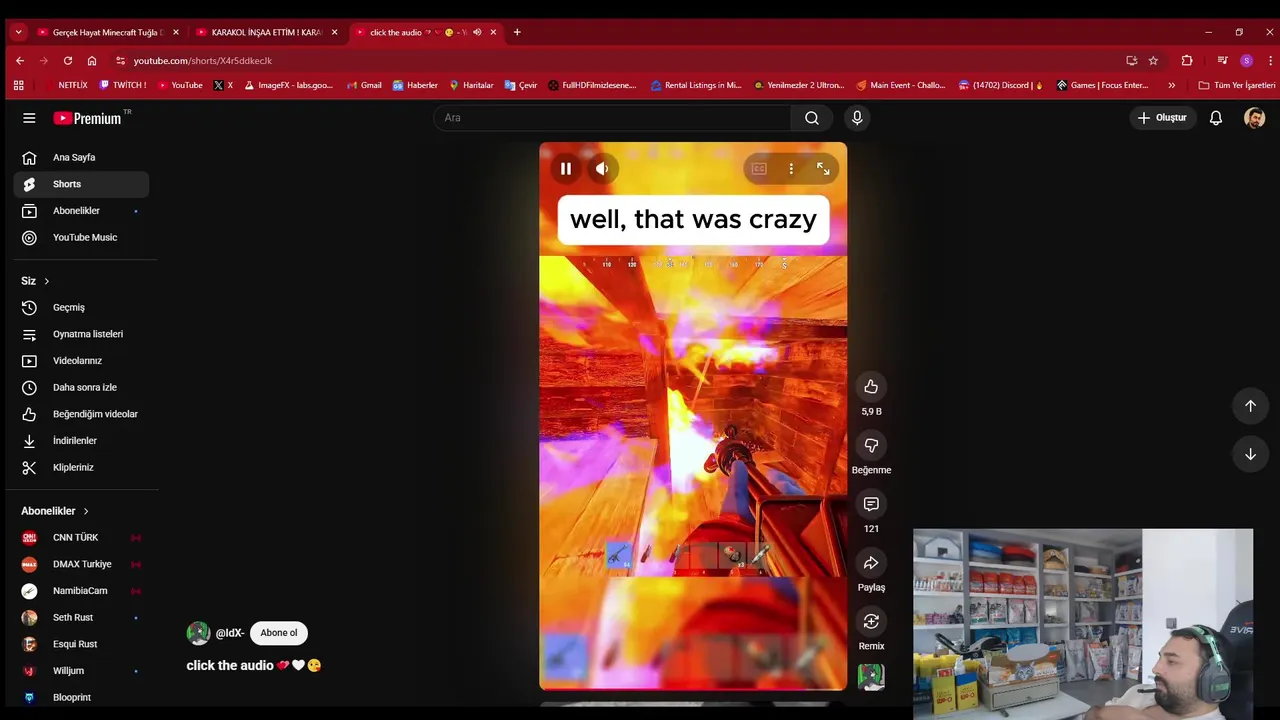Viewport: 1280px width, 720px height.
Task: Open İndirilenler
Action: pos(81,441)
